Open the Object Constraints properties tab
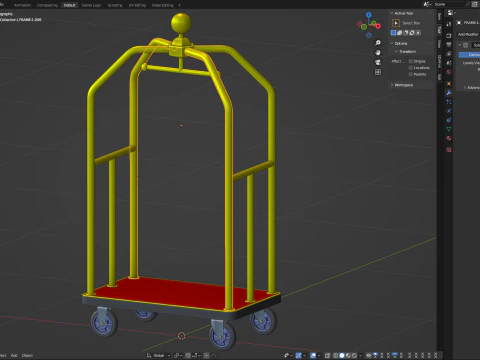480x360 pixels. (449, 120)
